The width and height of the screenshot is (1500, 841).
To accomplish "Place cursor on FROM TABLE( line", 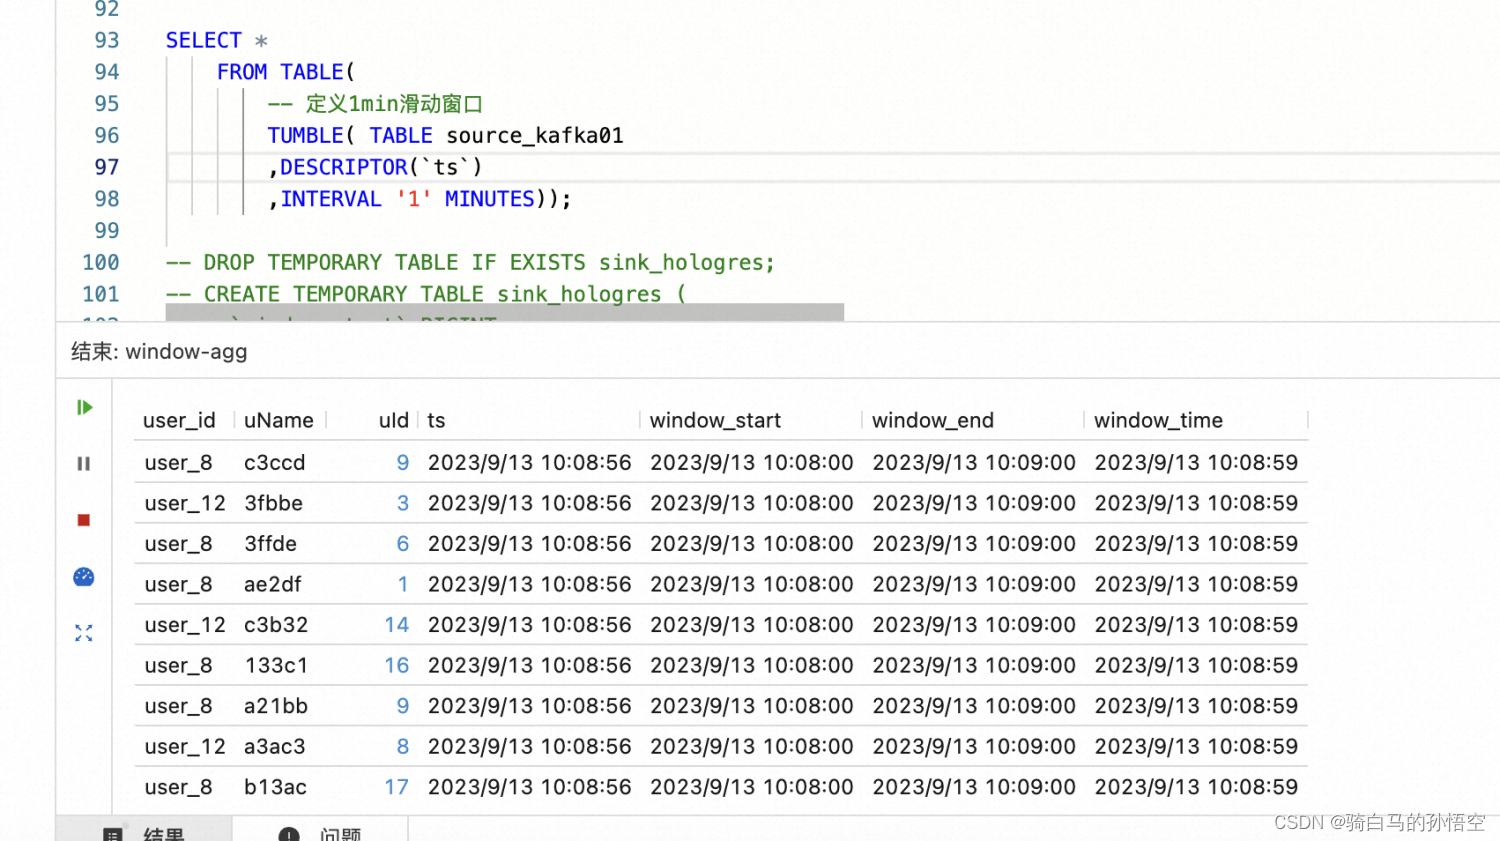I will click(x=286, y=72).
